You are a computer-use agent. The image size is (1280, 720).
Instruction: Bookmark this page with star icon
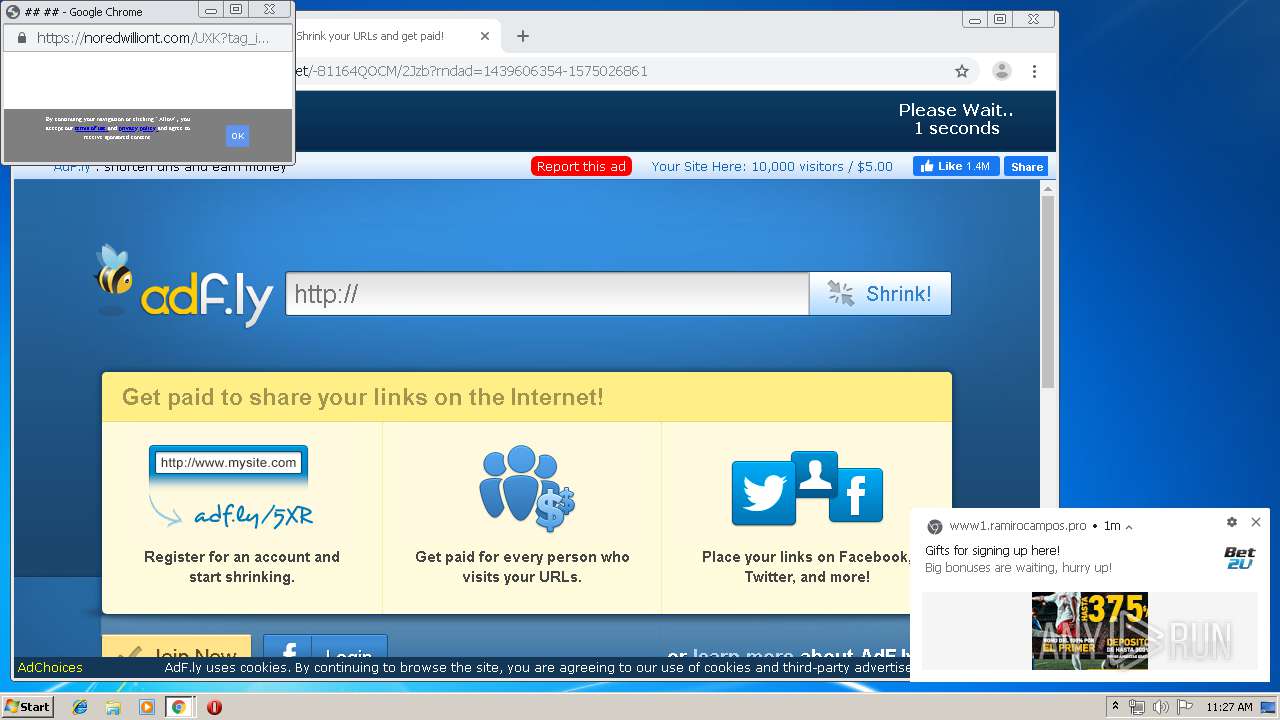click(x=962, y=71)
